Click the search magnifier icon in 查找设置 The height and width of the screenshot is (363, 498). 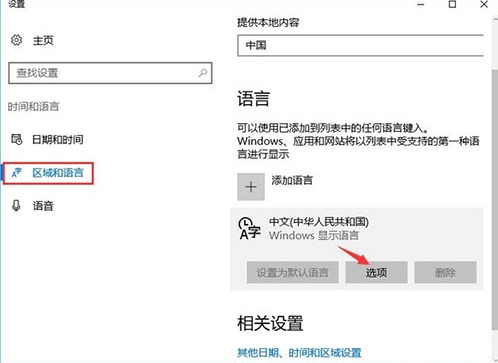click(203, 72)
